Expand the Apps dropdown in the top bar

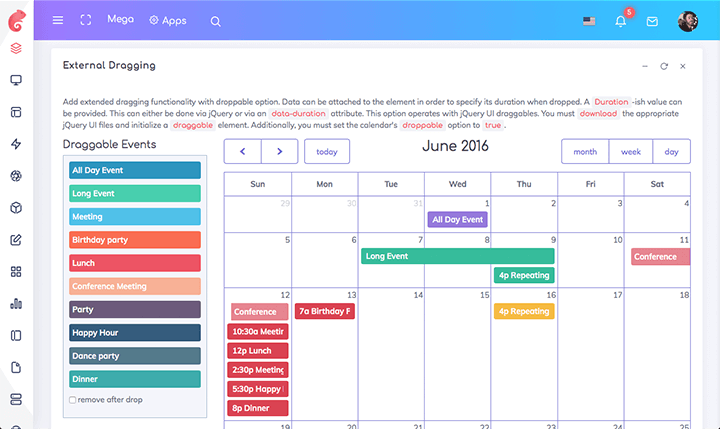pos(167,20)
